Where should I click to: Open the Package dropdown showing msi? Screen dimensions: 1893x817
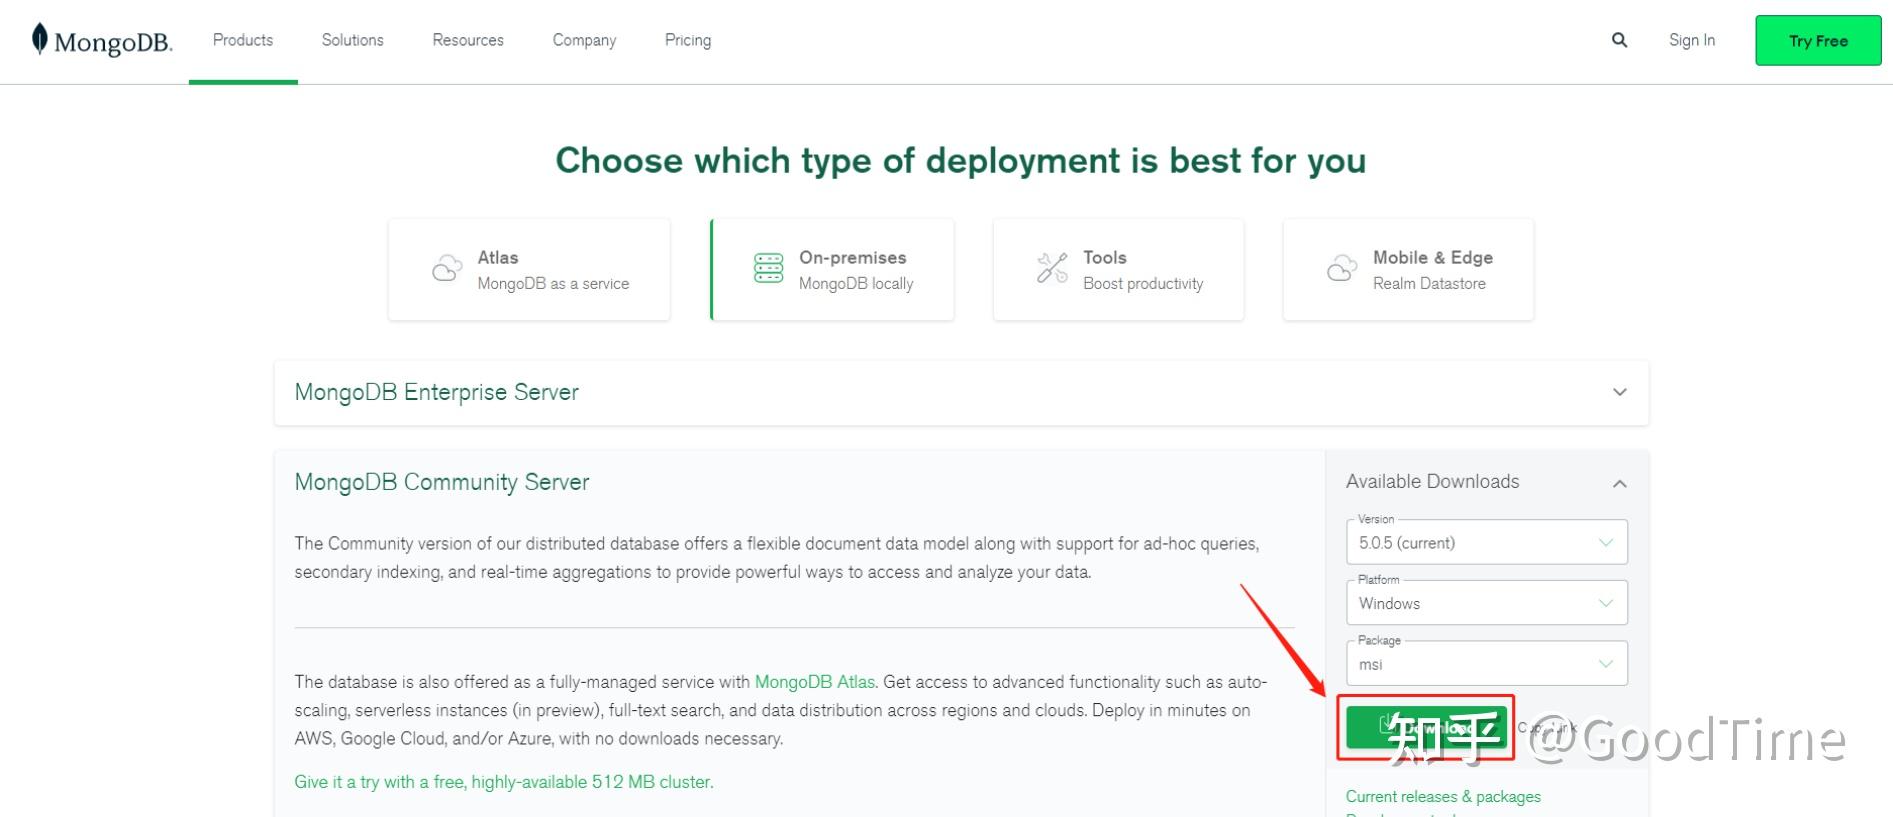pos(1486,664)
